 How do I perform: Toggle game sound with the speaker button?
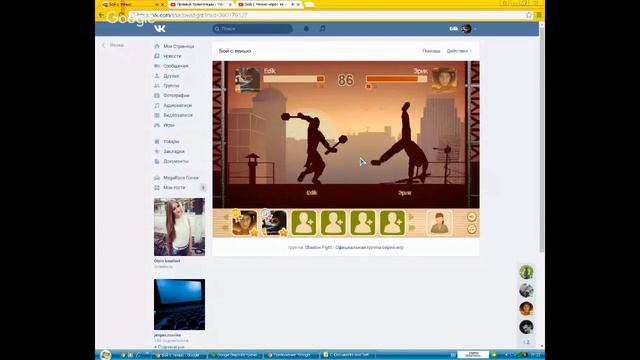click(471, 217)
